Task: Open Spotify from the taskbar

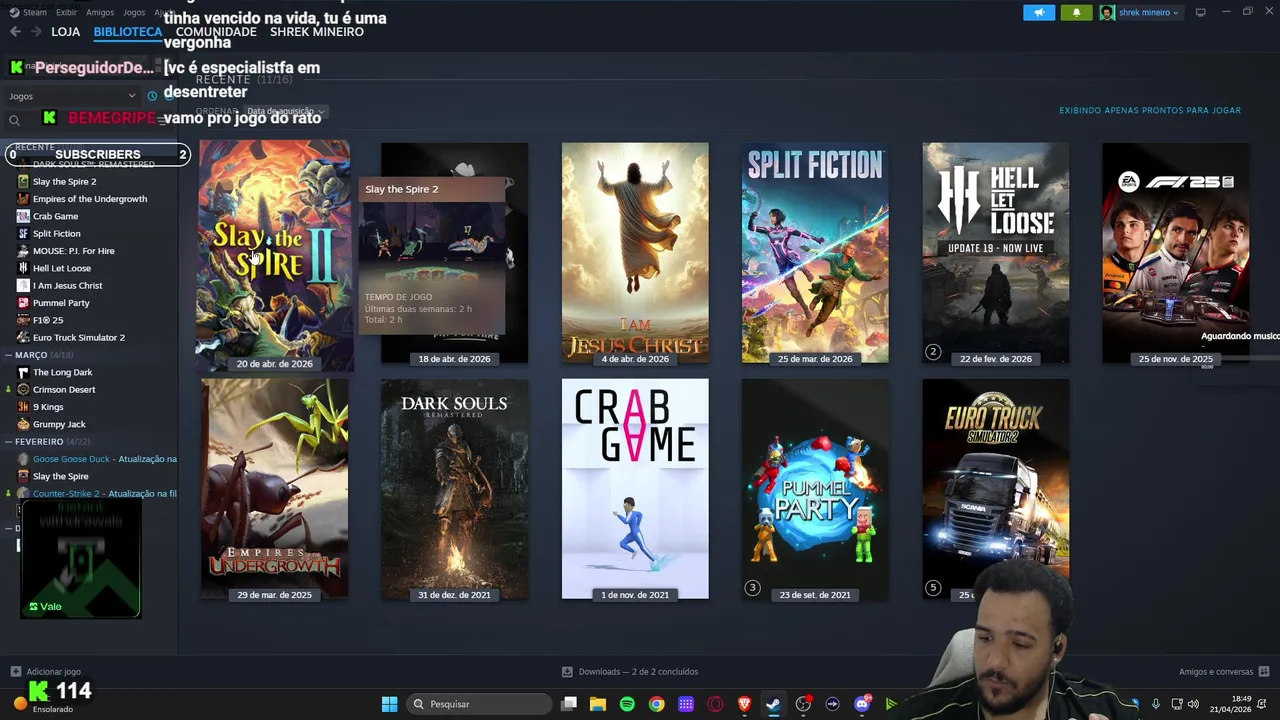Action: 627,704
